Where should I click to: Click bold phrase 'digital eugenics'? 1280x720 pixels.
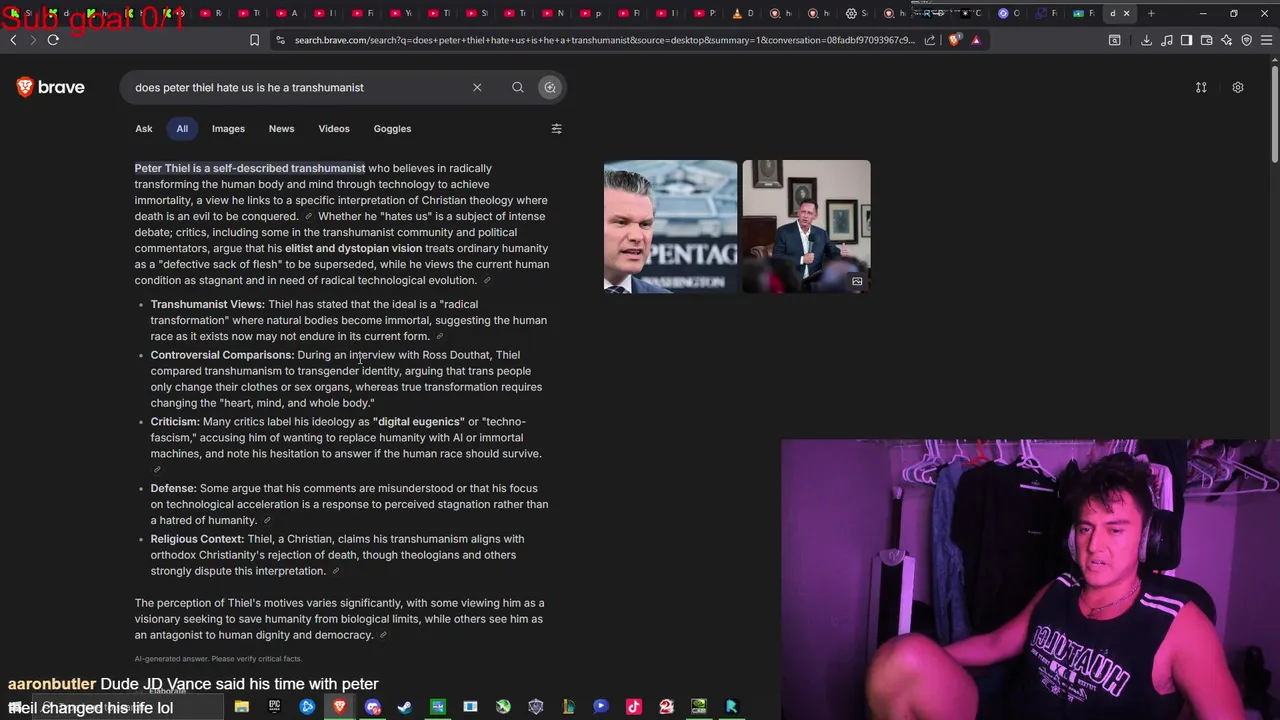[417, 422]
